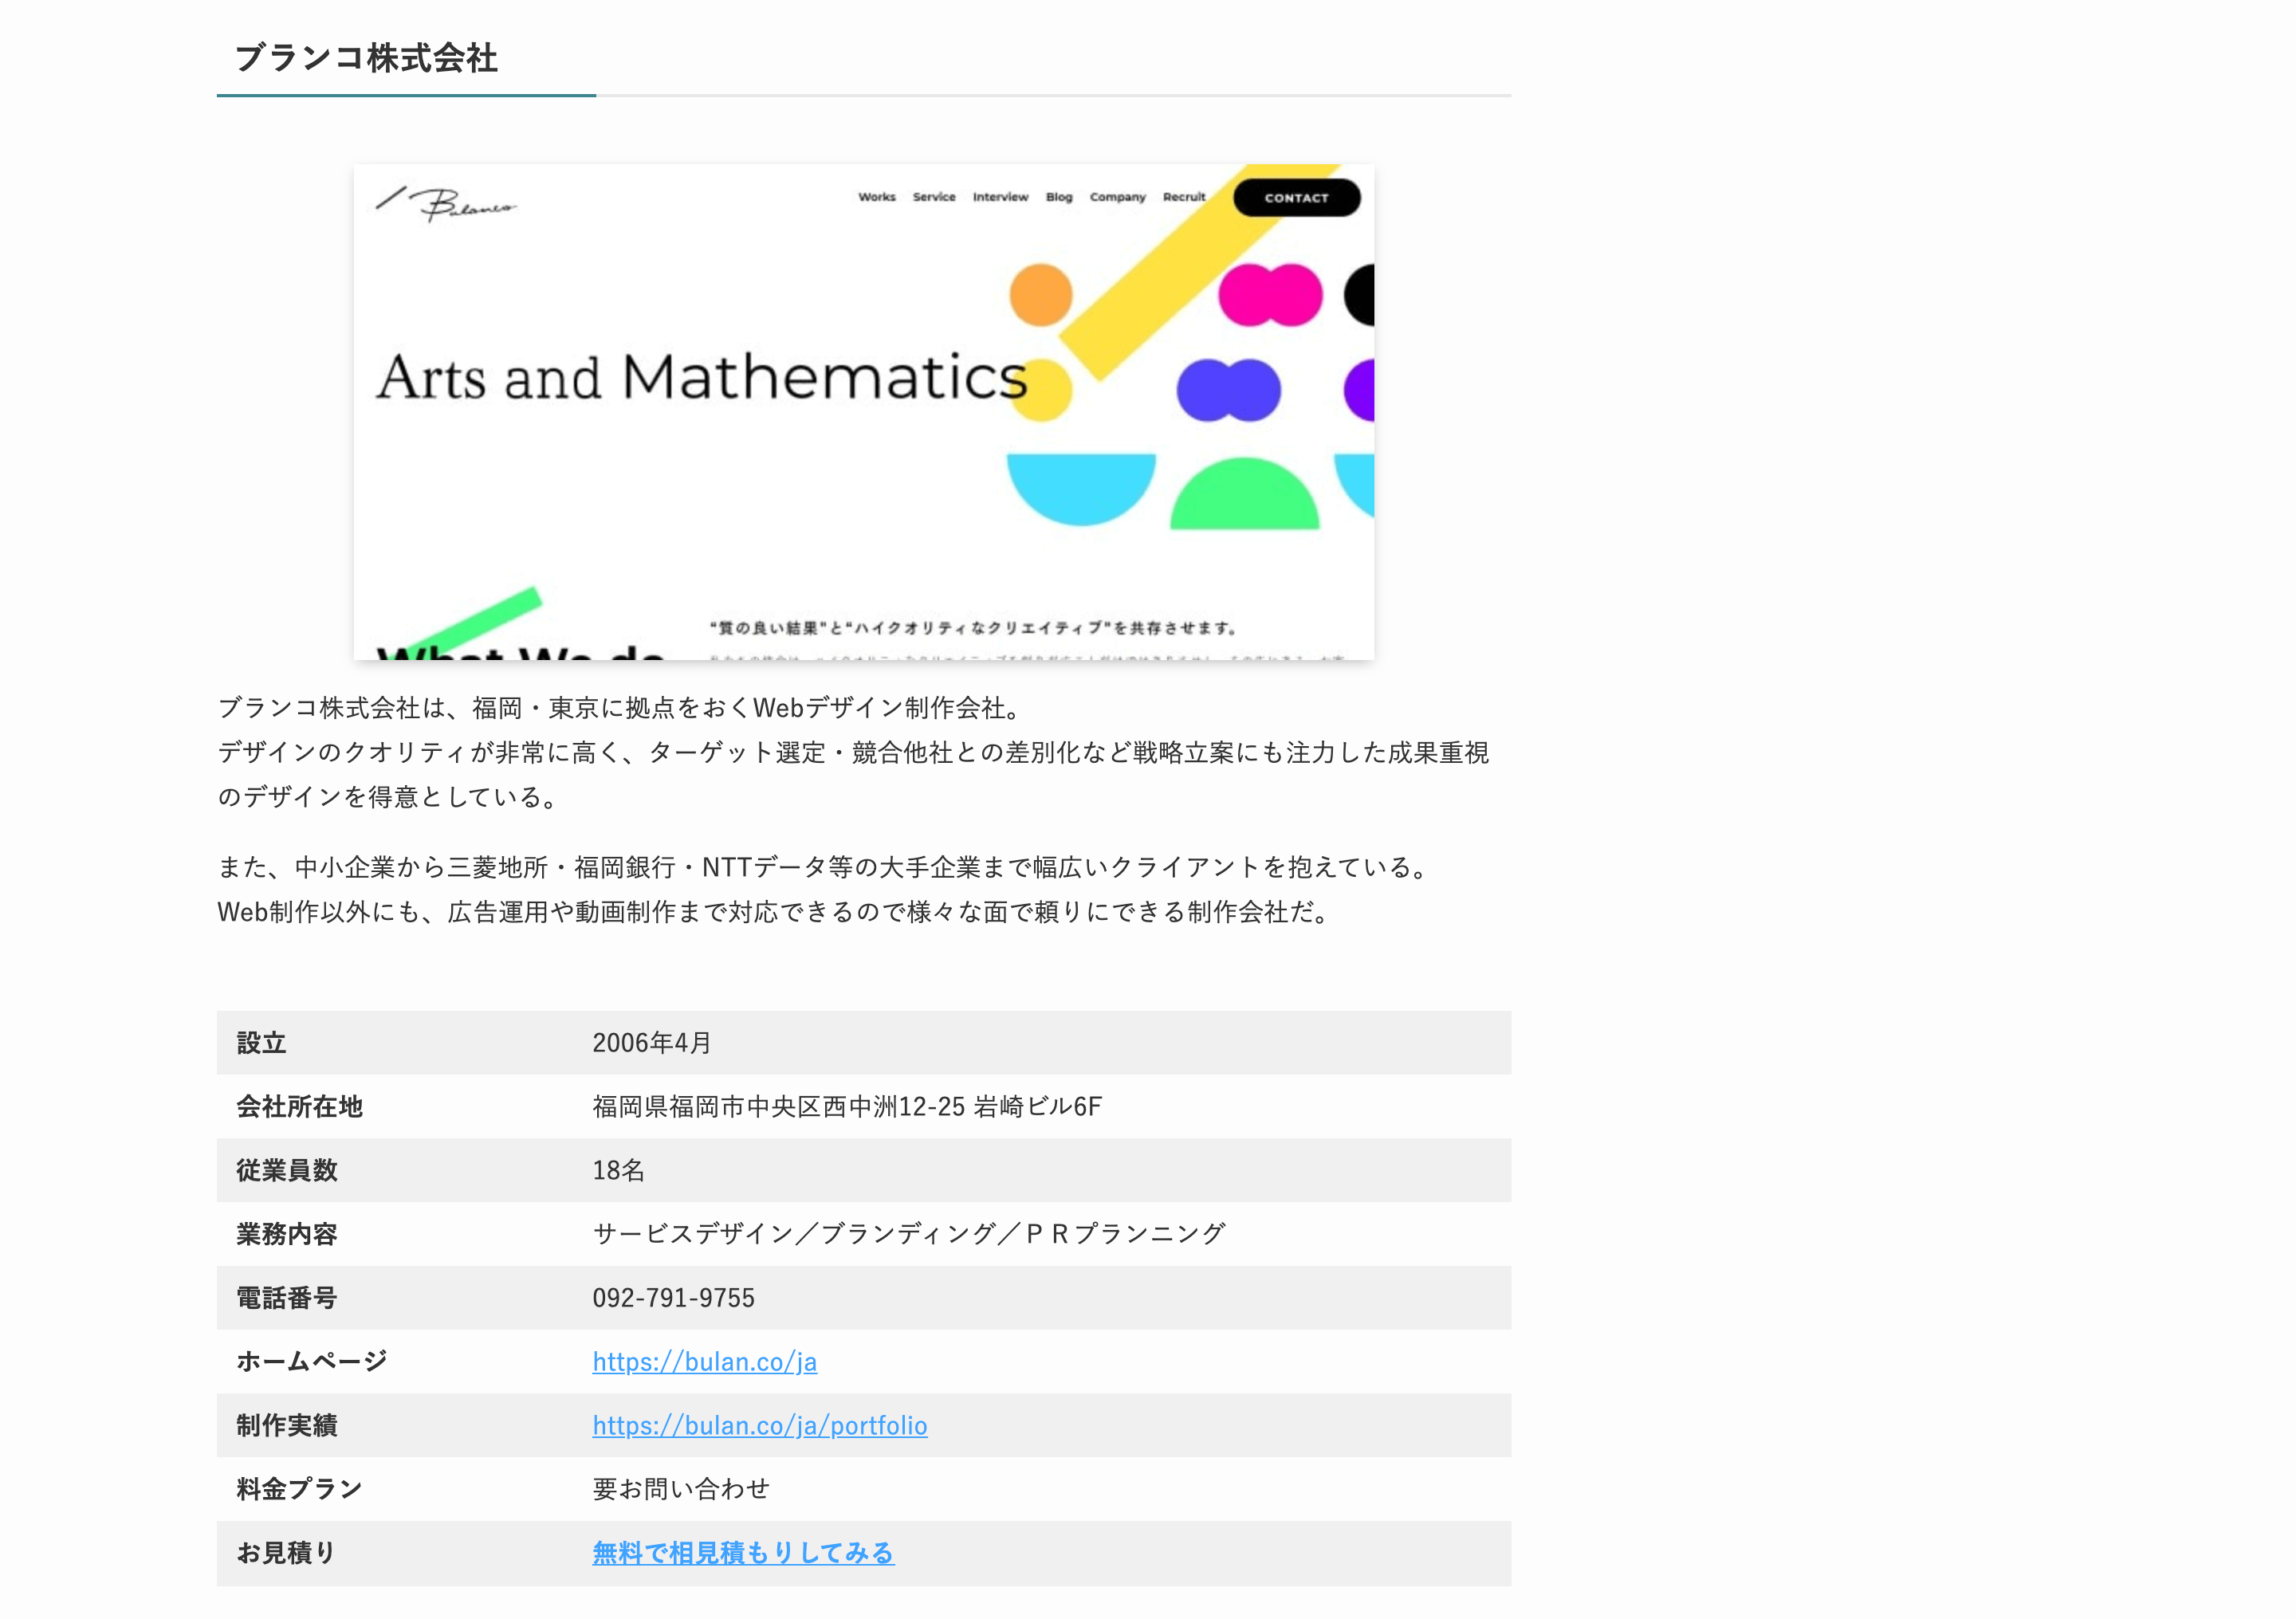Screen dimensions: 2296x1619
Task: Select the 2006年4月 establishment value
Action: click(x=652, y=1042)
